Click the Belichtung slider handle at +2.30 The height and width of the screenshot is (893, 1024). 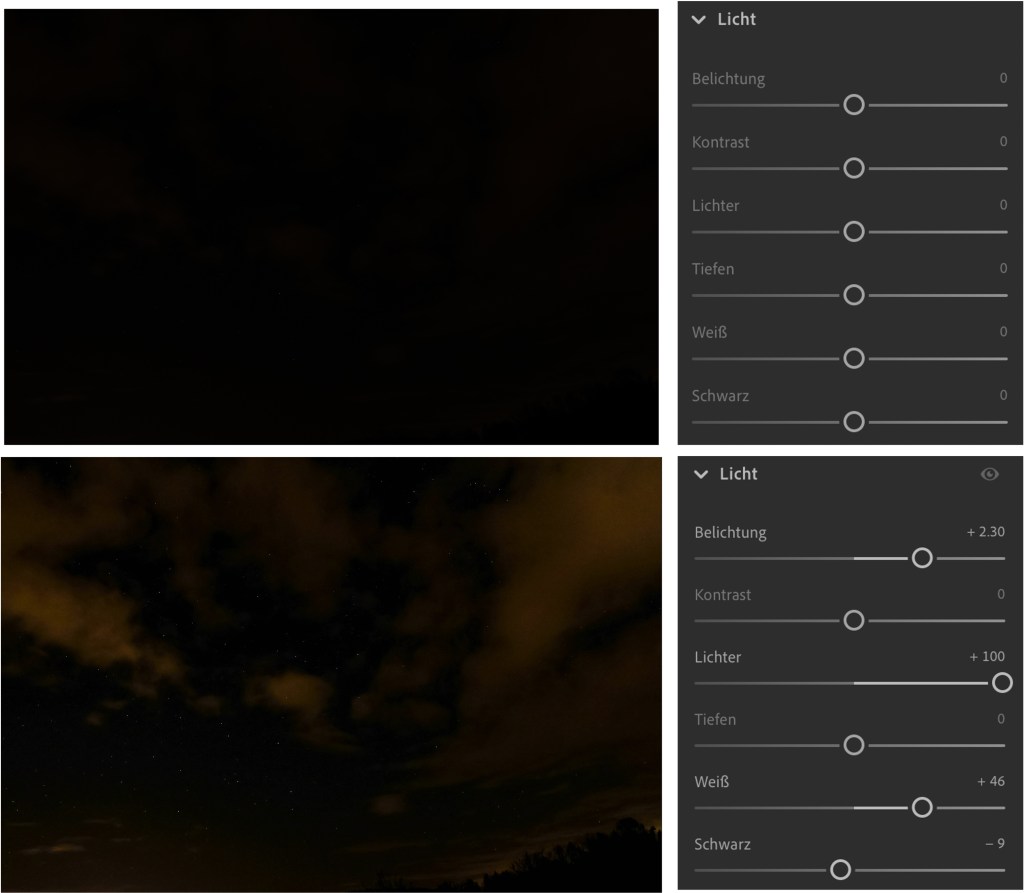coord(922,558)
